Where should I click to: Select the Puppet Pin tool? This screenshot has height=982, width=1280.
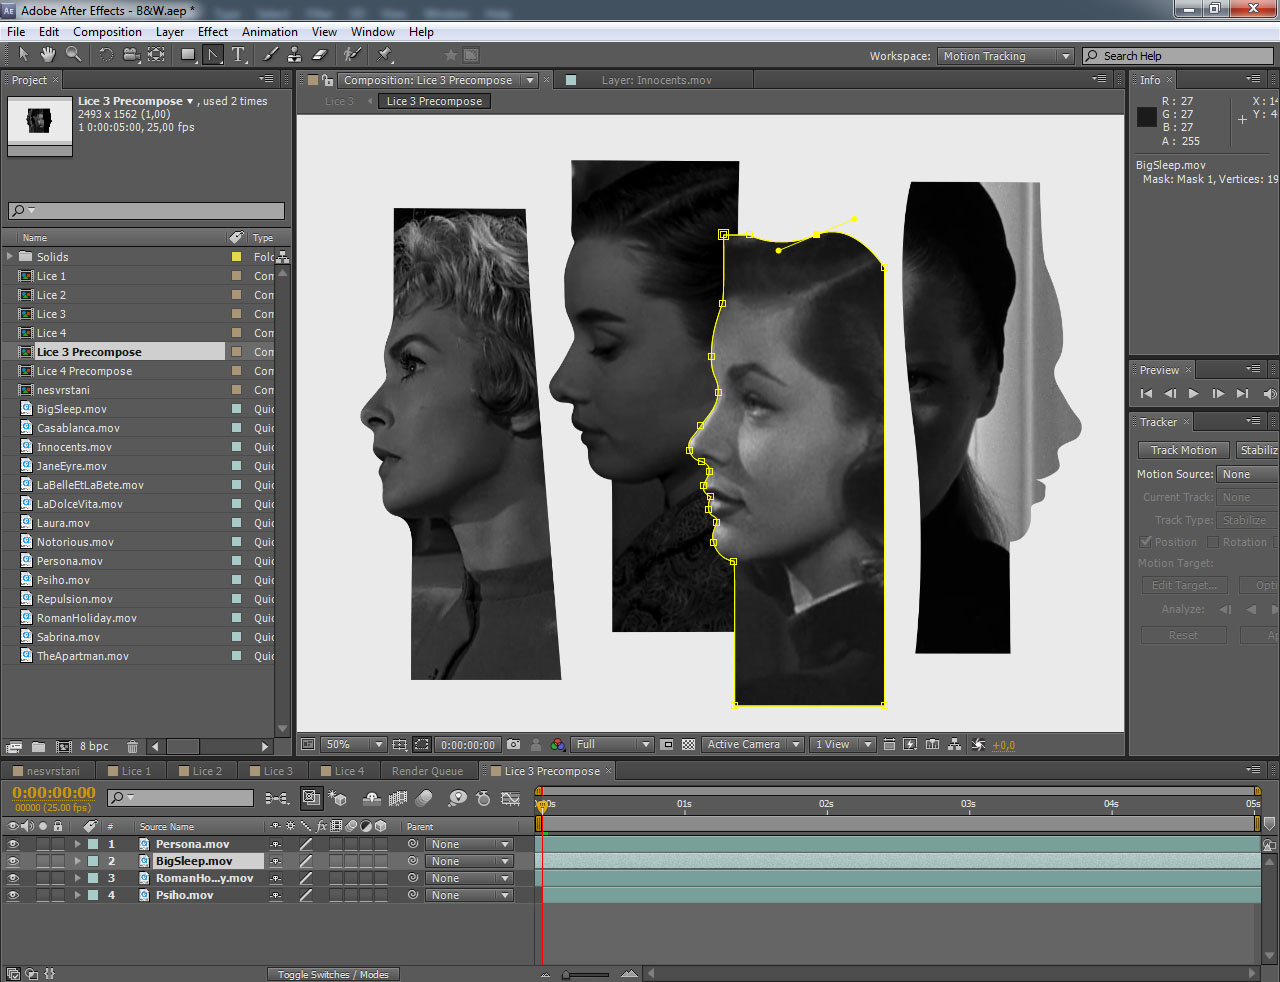pos(385,55)
